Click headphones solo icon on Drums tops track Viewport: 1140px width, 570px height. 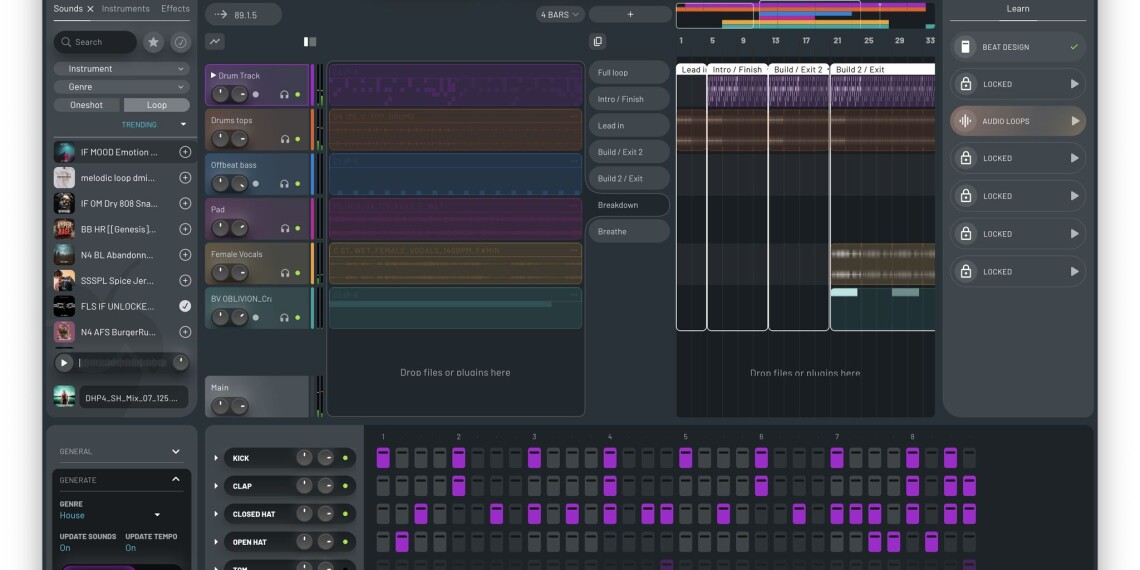pos(284,139)
